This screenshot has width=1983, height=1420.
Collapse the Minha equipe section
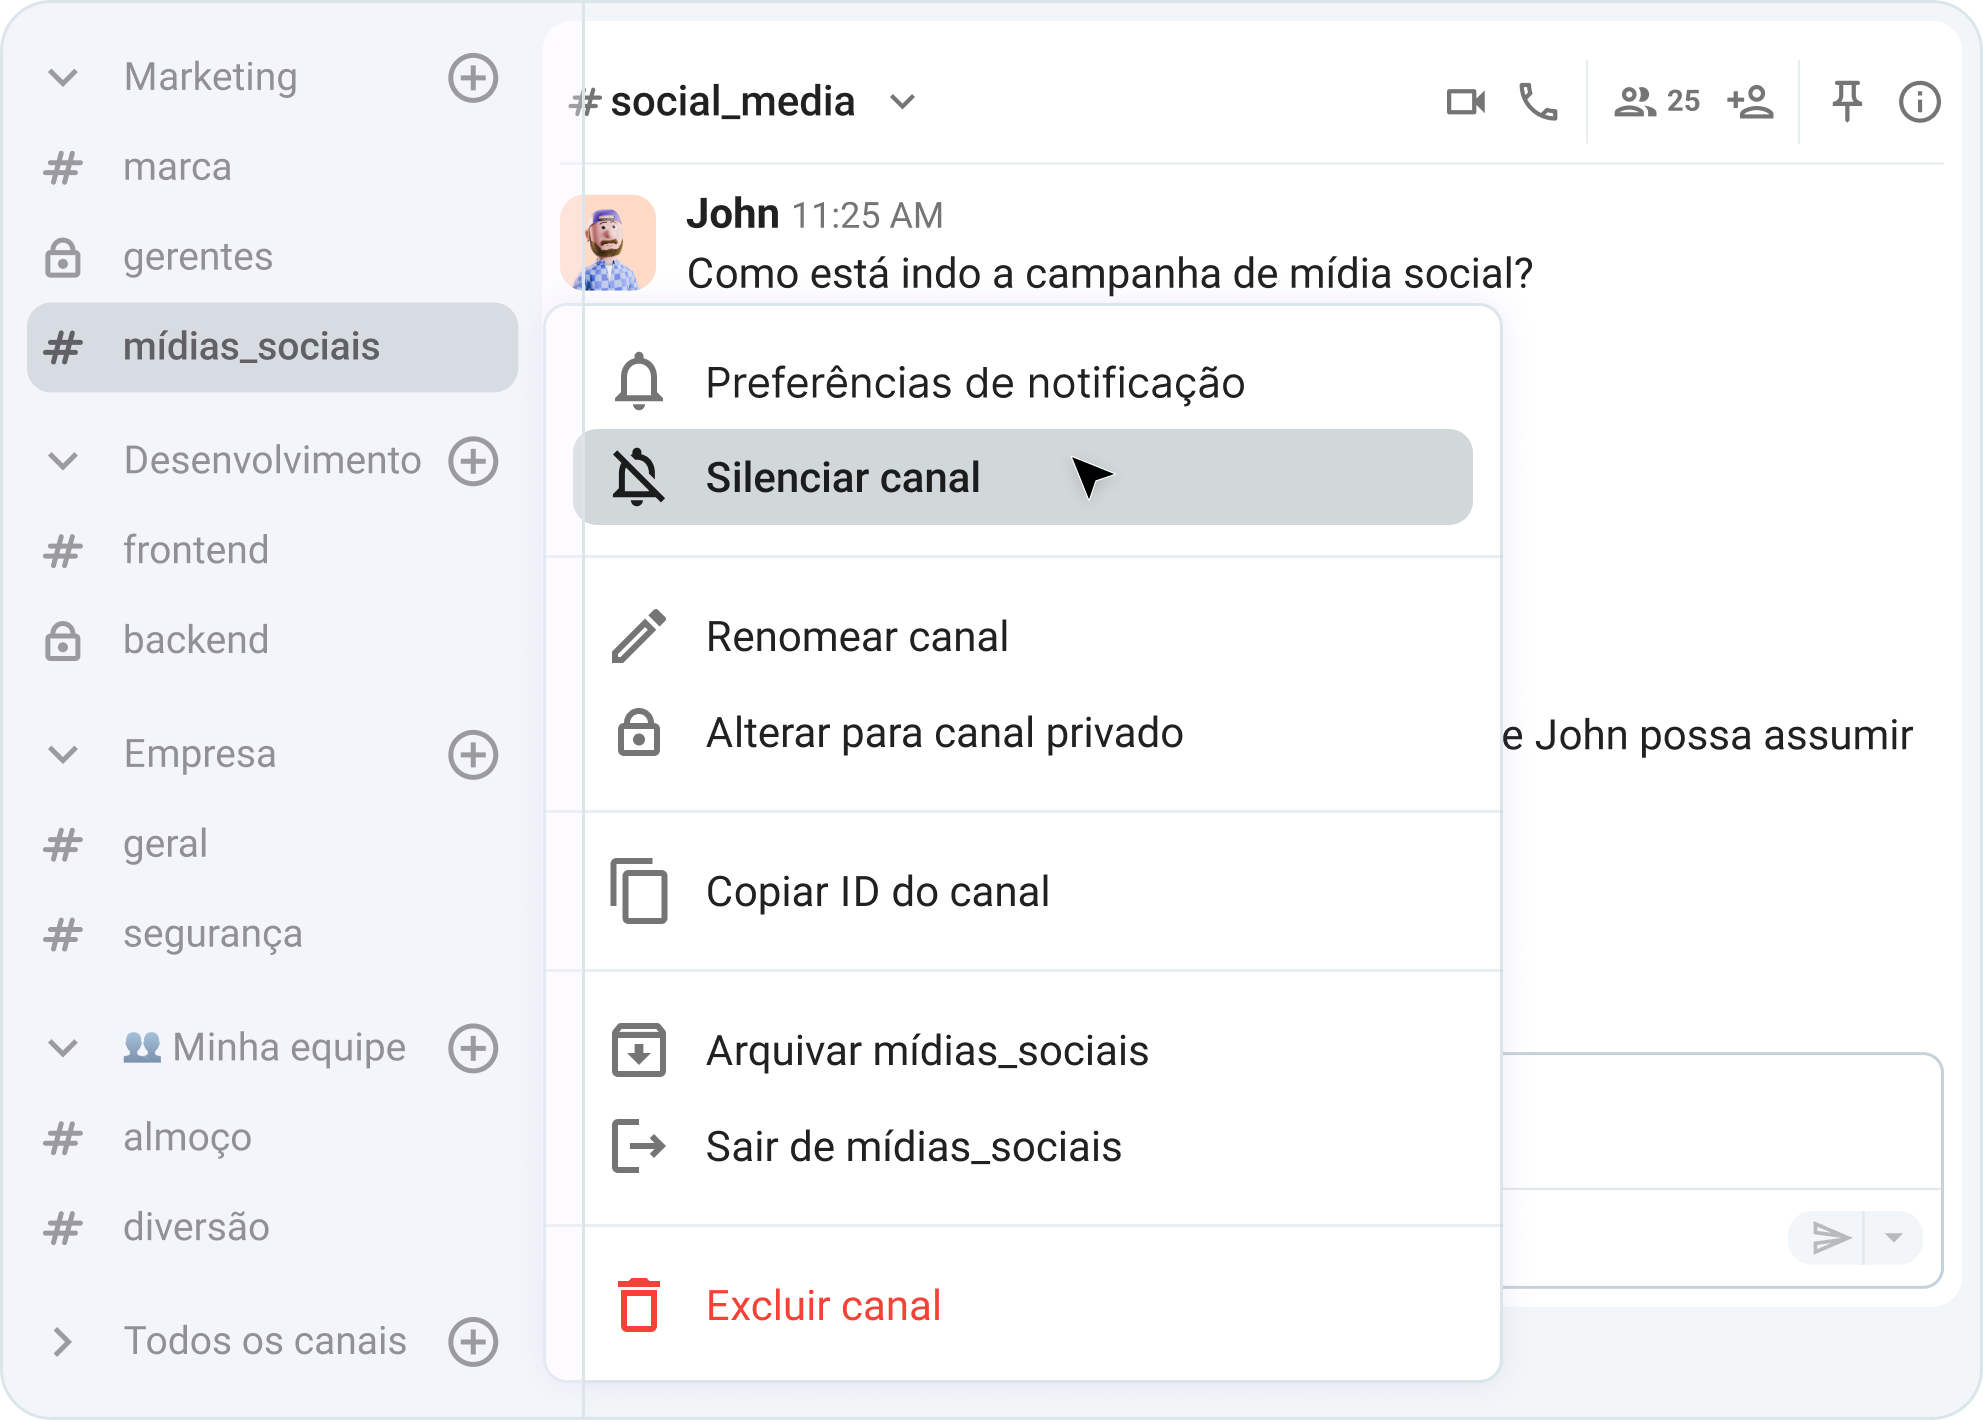point(63,1048)
